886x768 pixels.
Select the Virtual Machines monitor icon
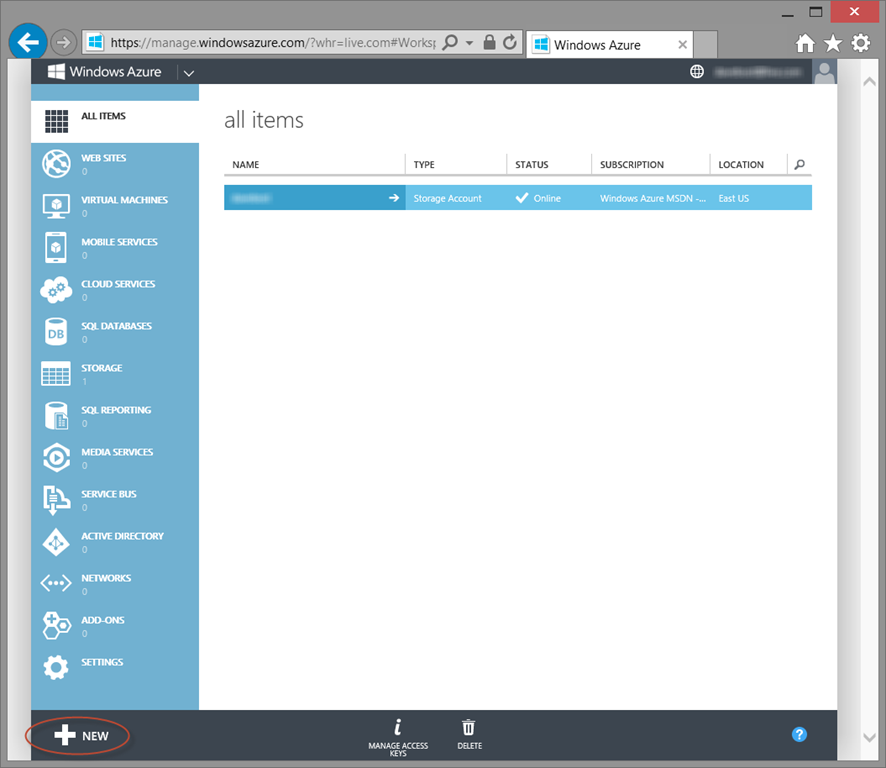pyautogui.click(x=56, y=206)
